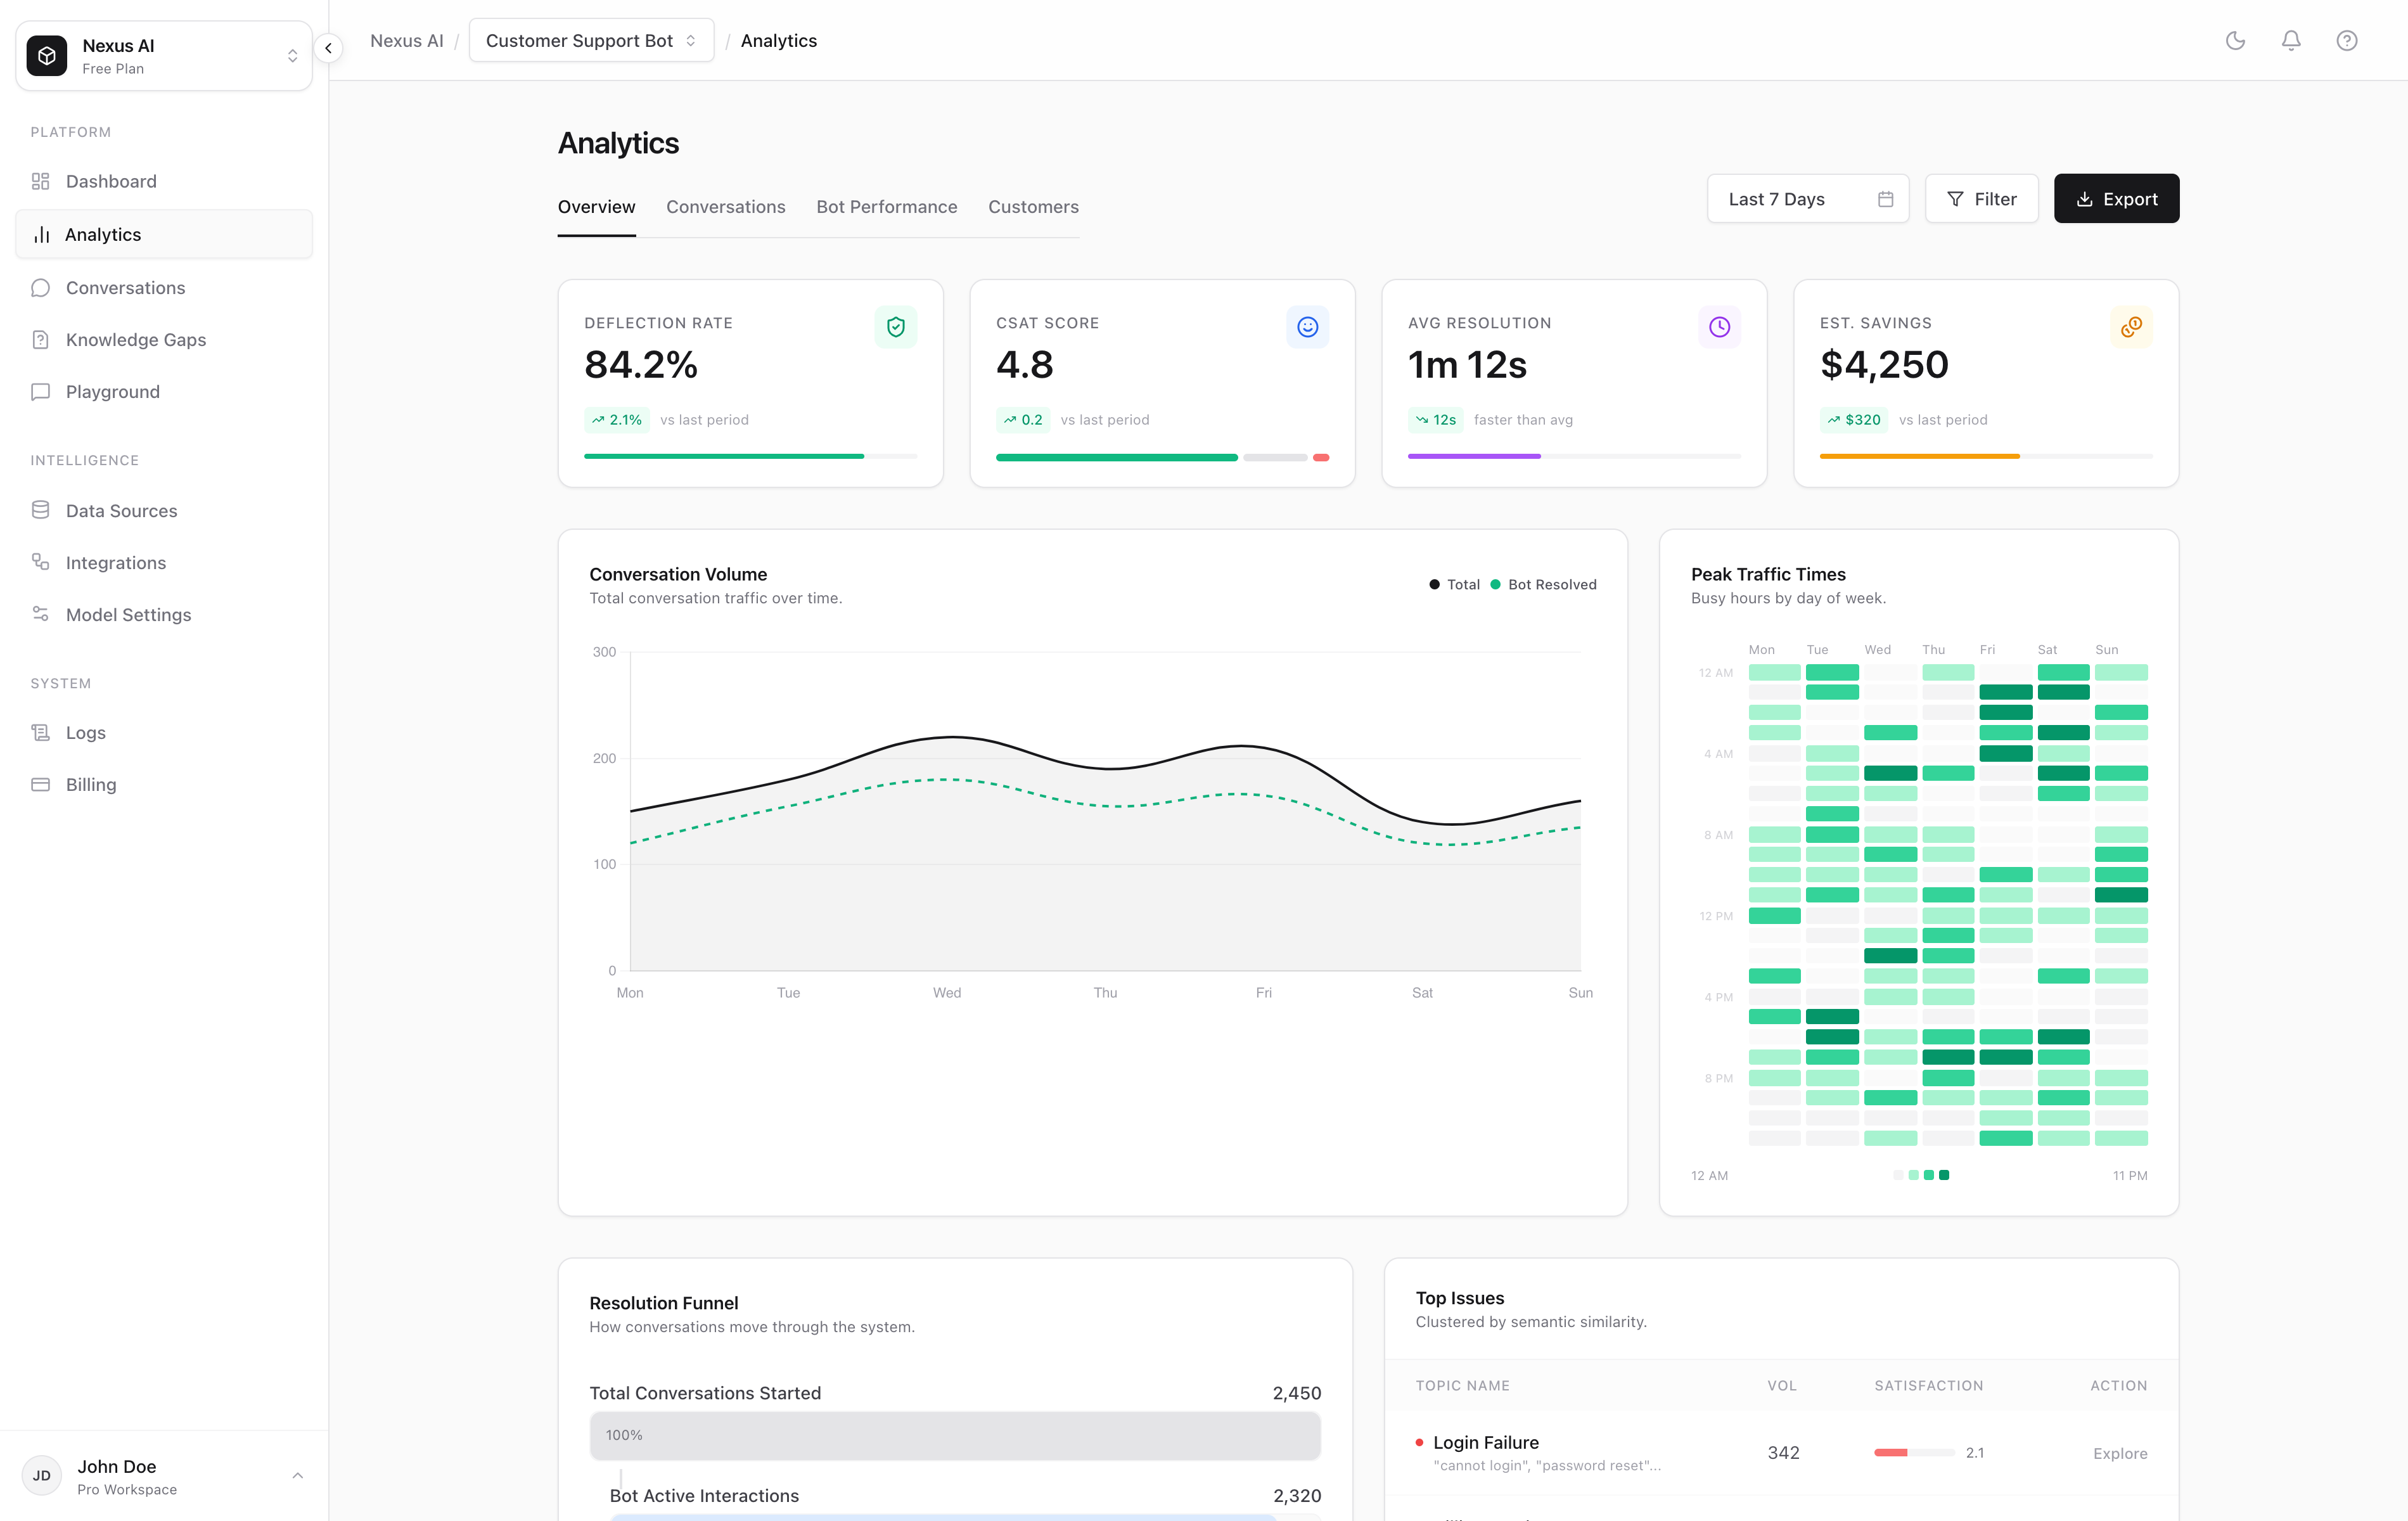Switch to the Bot Performance tab

(x=887, y=207)
